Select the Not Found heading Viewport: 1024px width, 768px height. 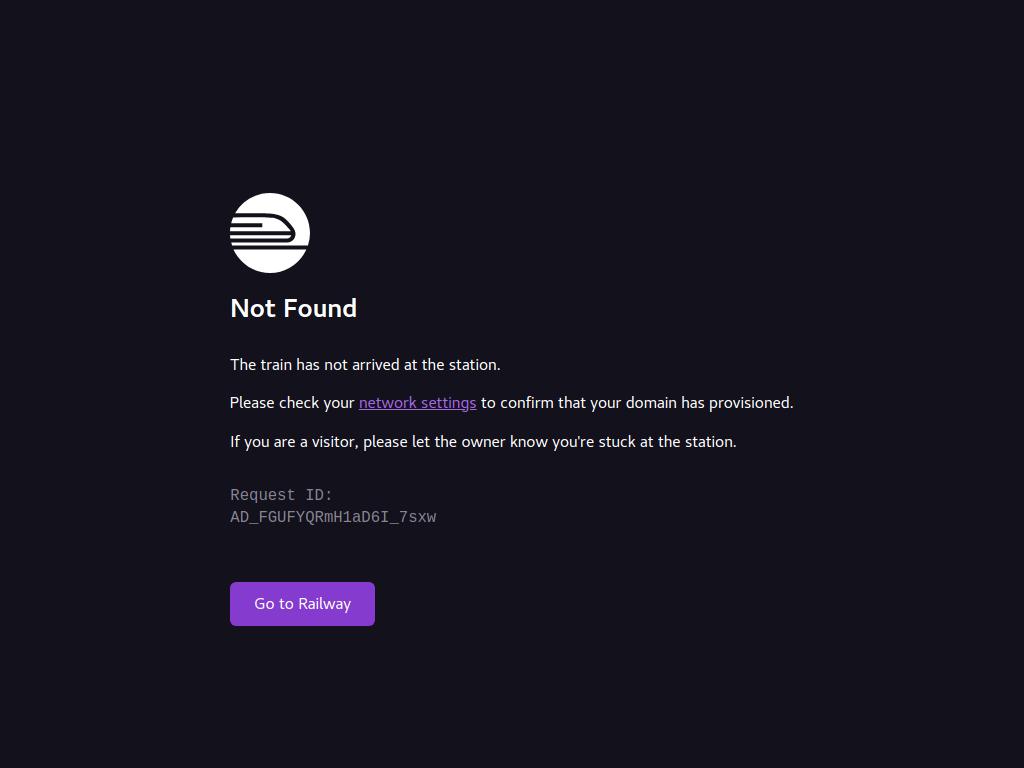(x=293, y=308)
